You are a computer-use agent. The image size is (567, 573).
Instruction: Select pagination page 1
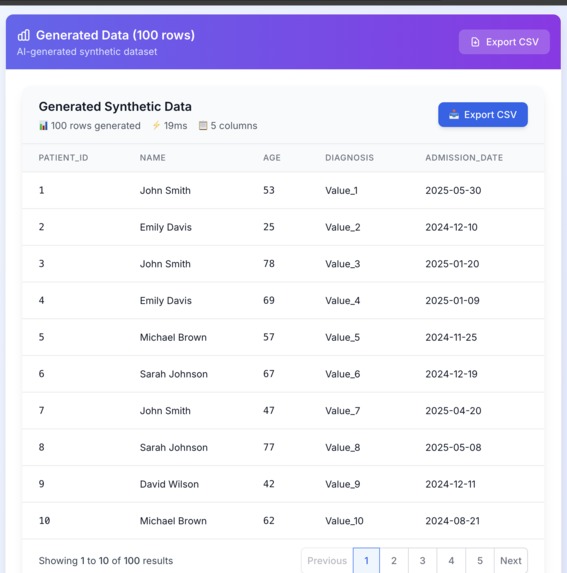click(366, 560)
